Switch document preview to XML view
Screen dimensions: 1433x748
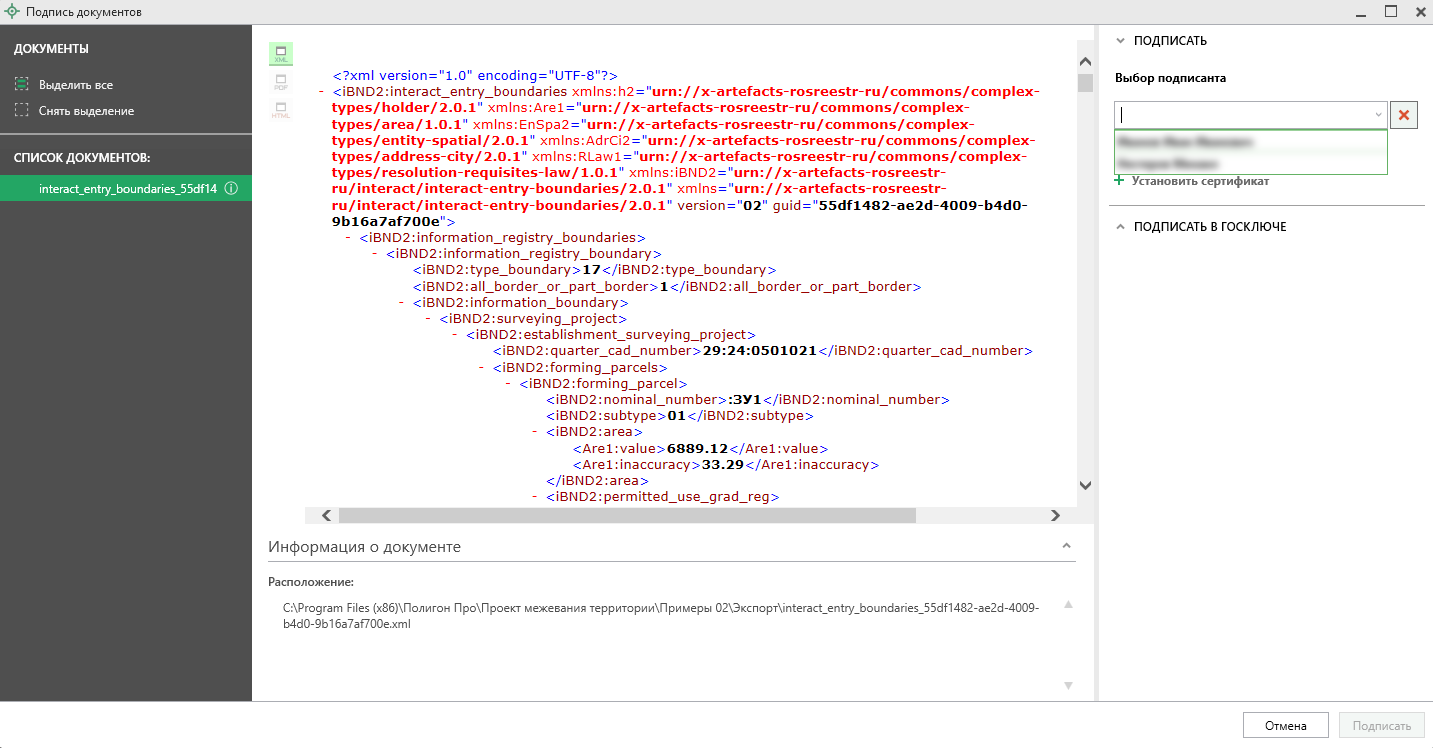pos(281,54)
